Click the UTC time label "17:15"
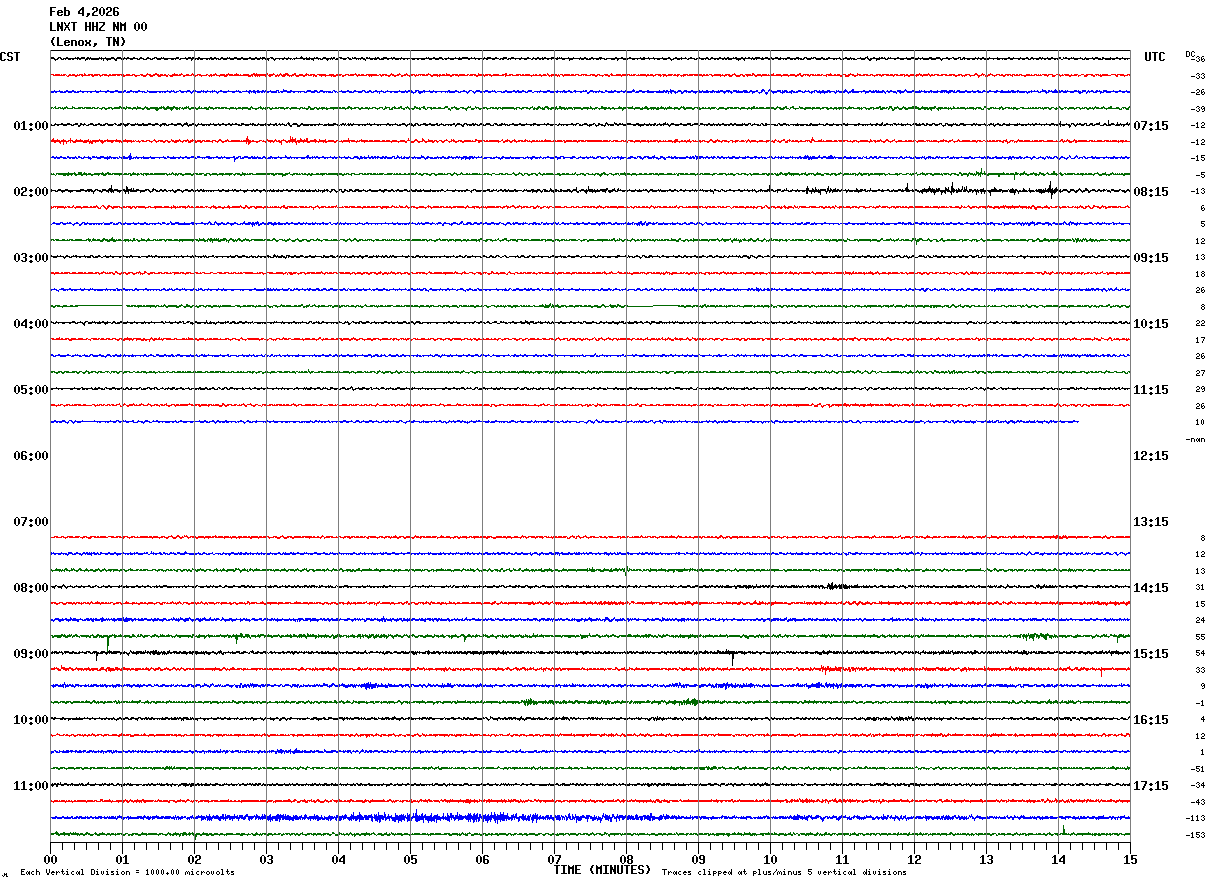 [1151, 786]
